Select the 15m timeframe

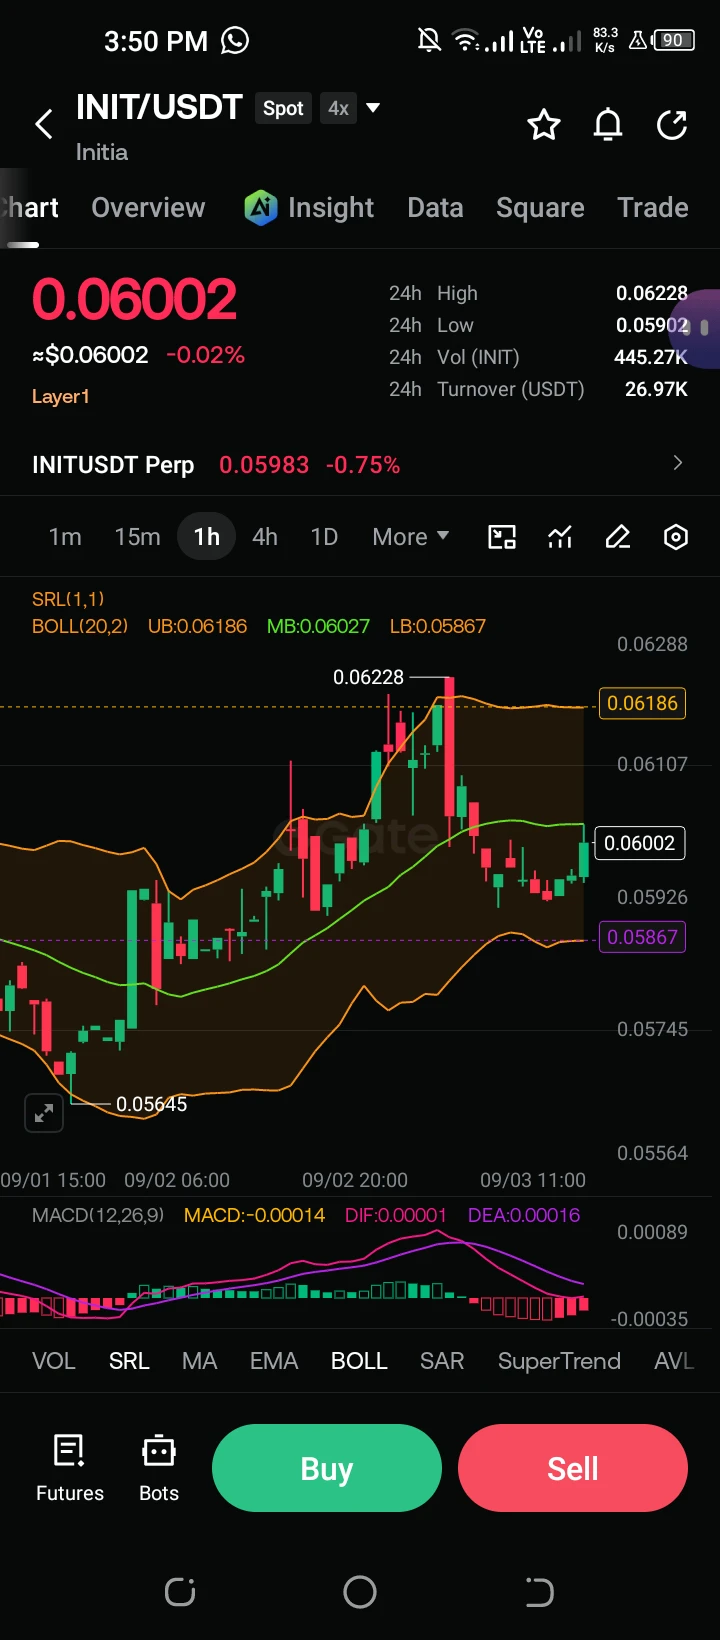tap(137, 537)
